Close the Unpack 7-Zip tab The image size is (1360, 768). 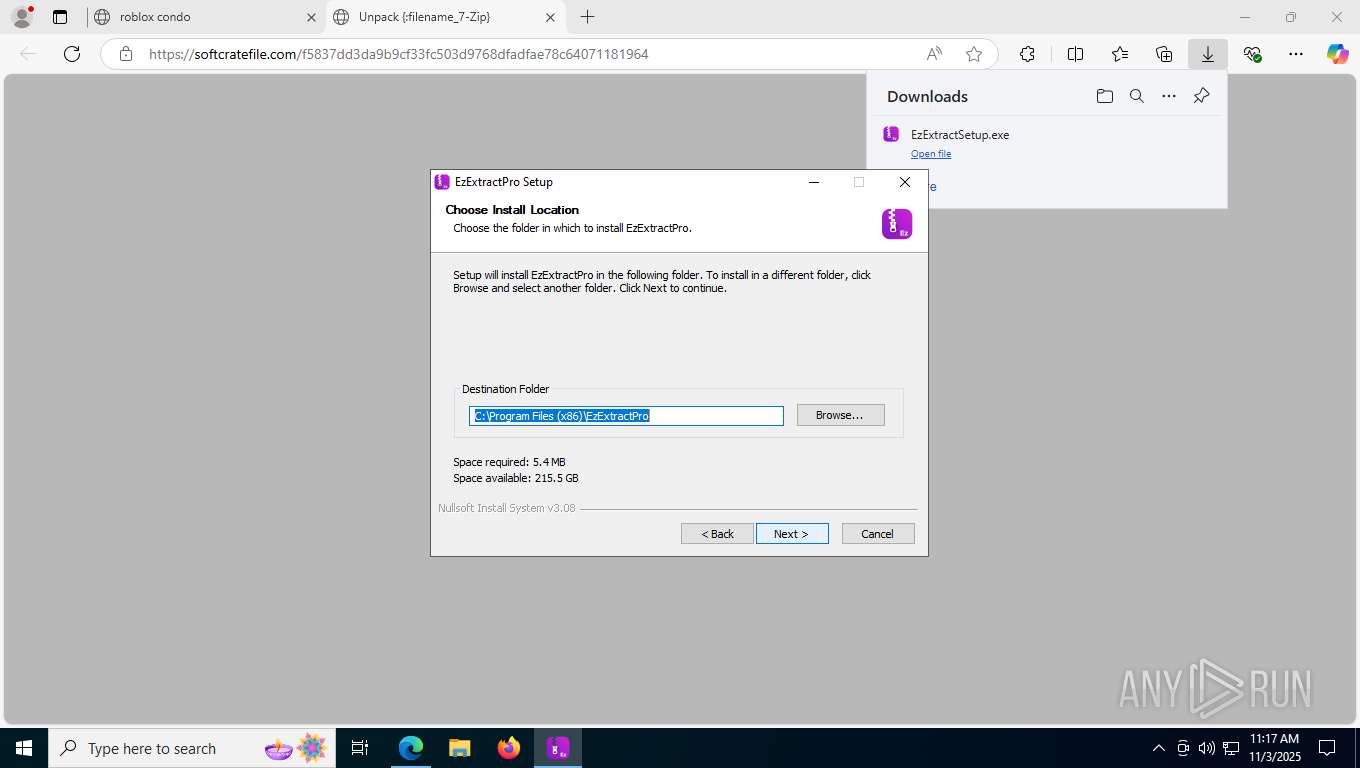tap(550, 17)
